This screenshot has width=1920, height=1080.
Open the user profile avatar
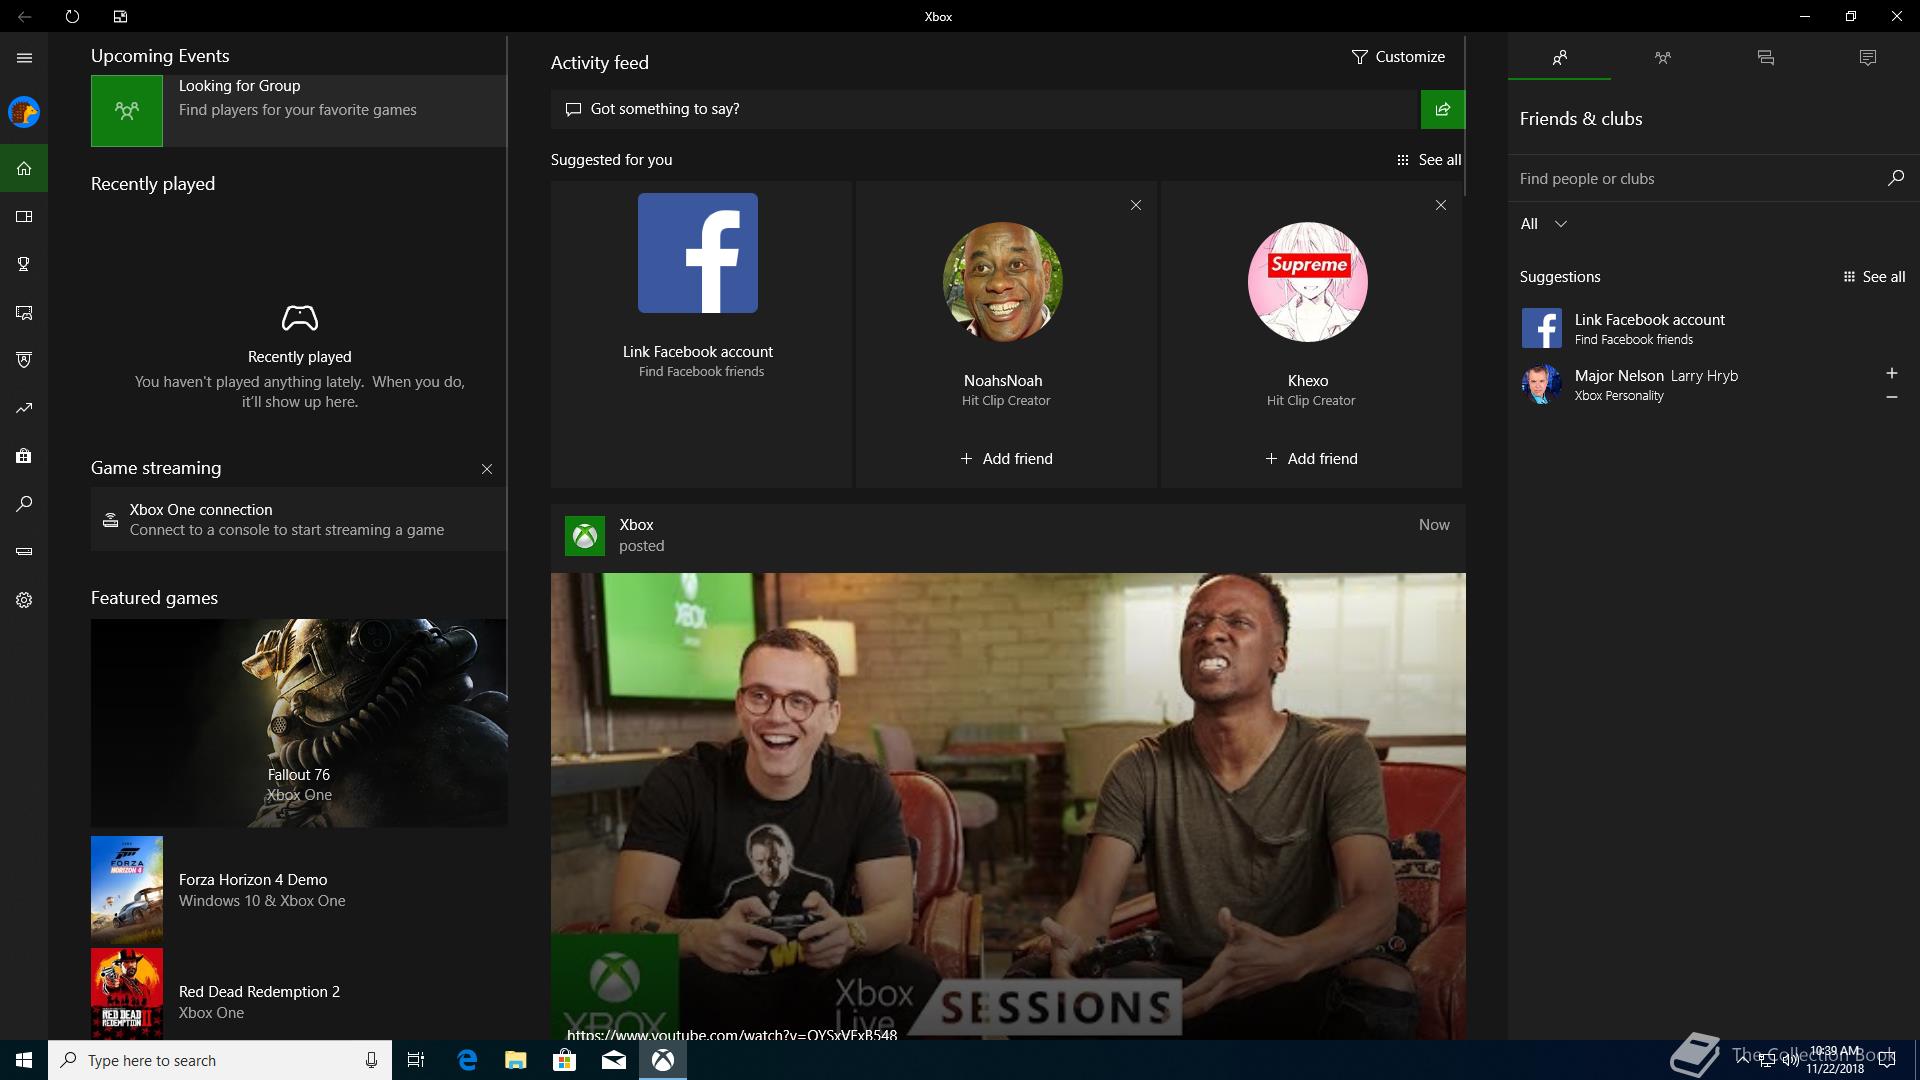click(x=24, y=112)
